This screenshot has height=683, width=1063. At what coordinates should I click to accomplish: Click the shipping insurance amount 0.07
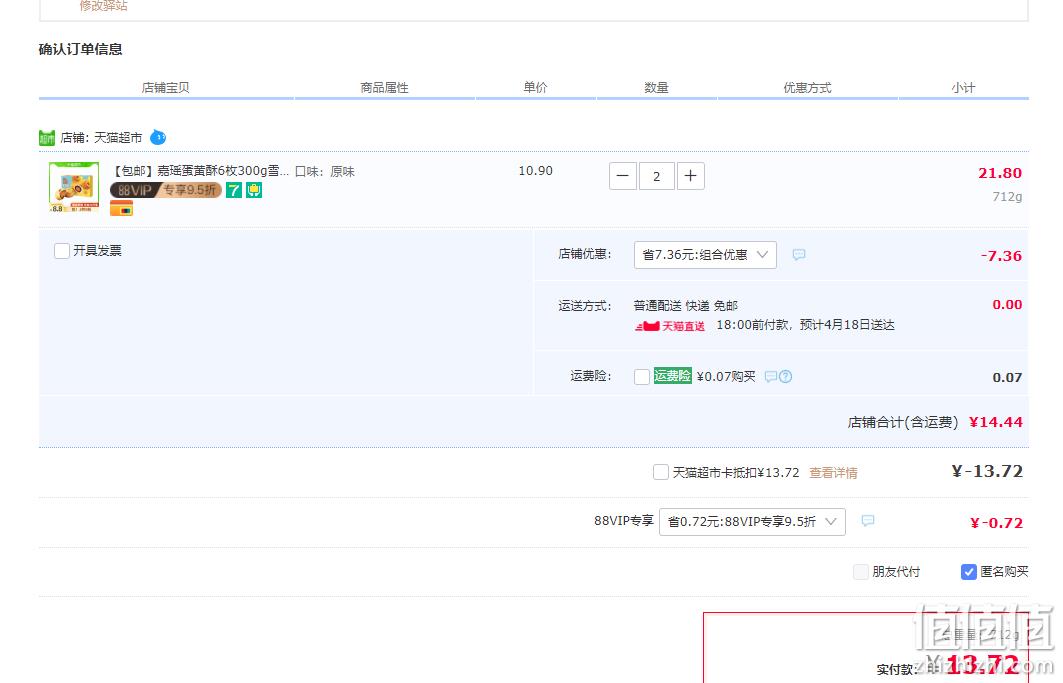point(1007,377)
